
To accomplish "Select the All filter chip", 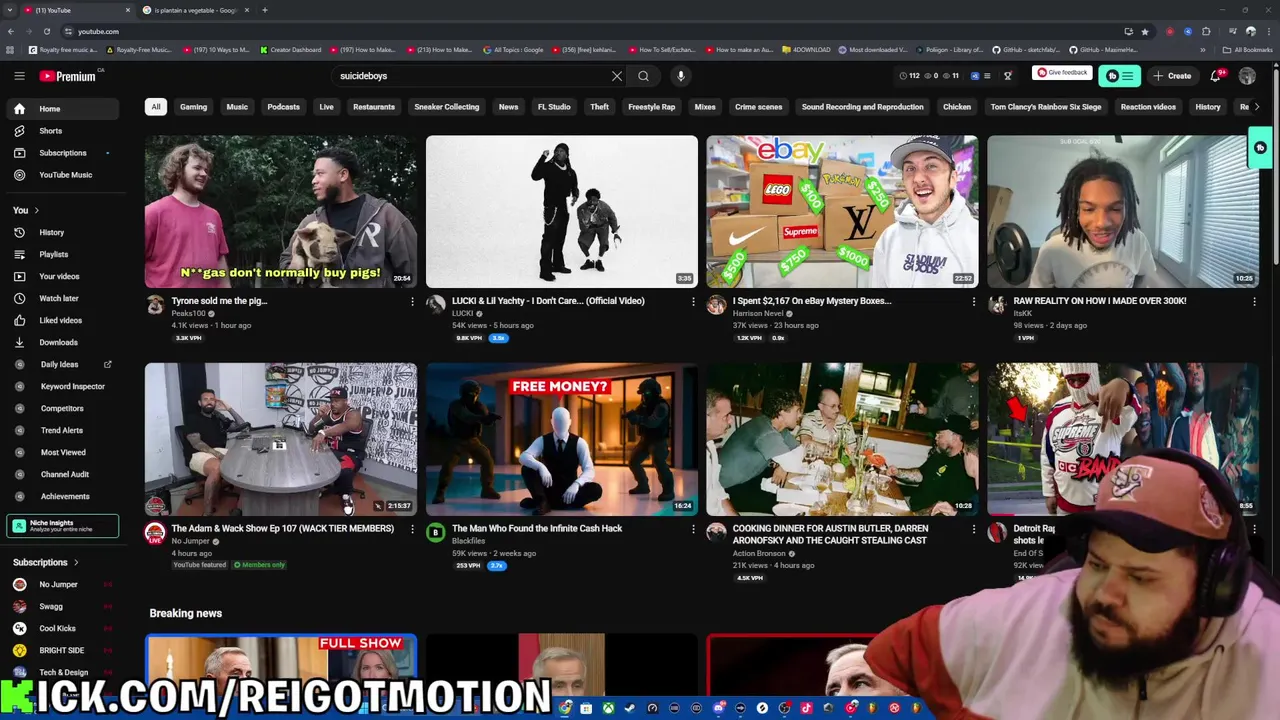I will click(155, 107).
